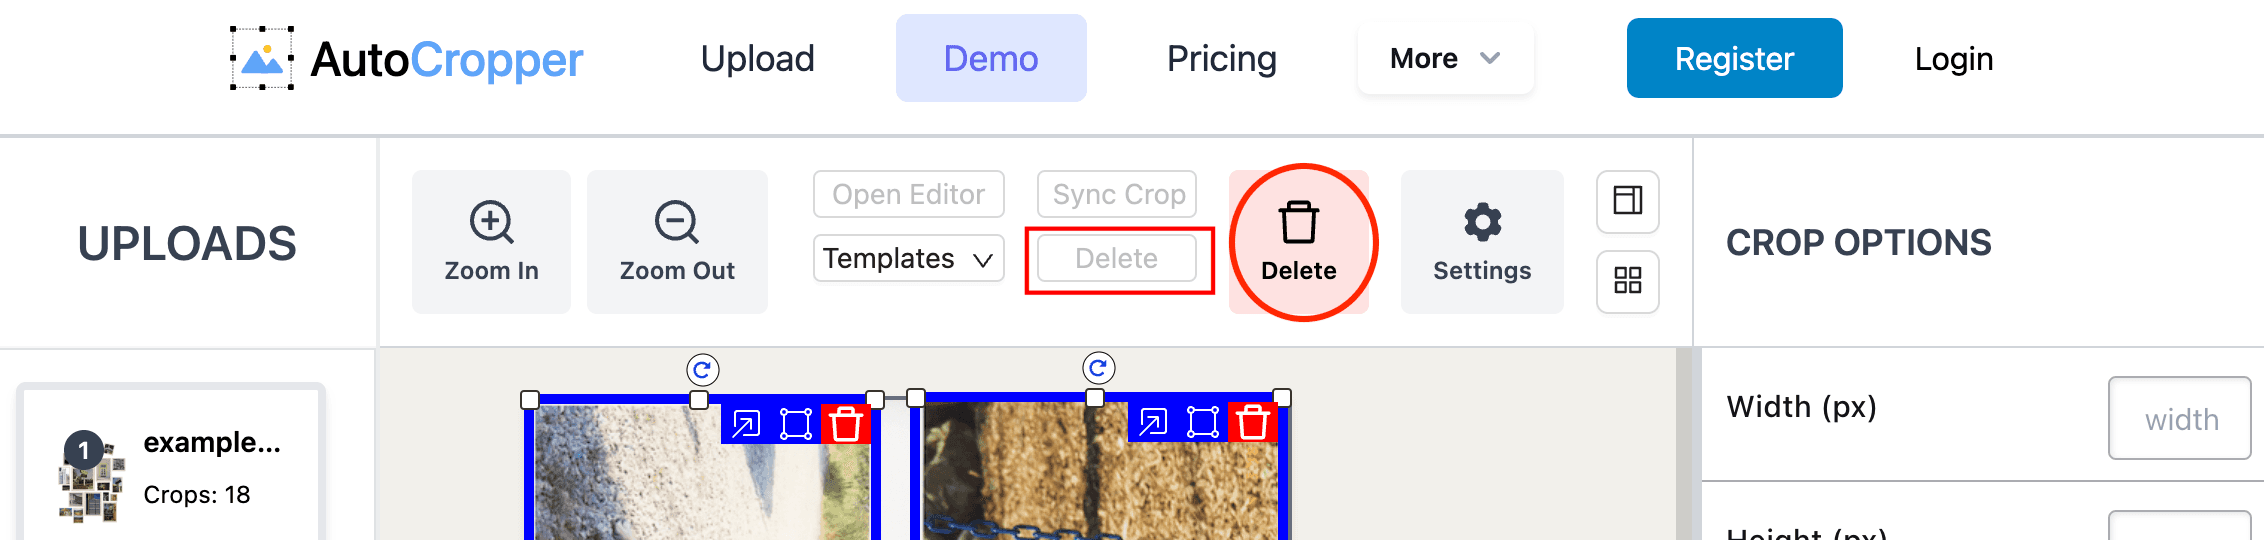Open the Pricing page
This screenshot has width=2264, height=540.
1221,59
